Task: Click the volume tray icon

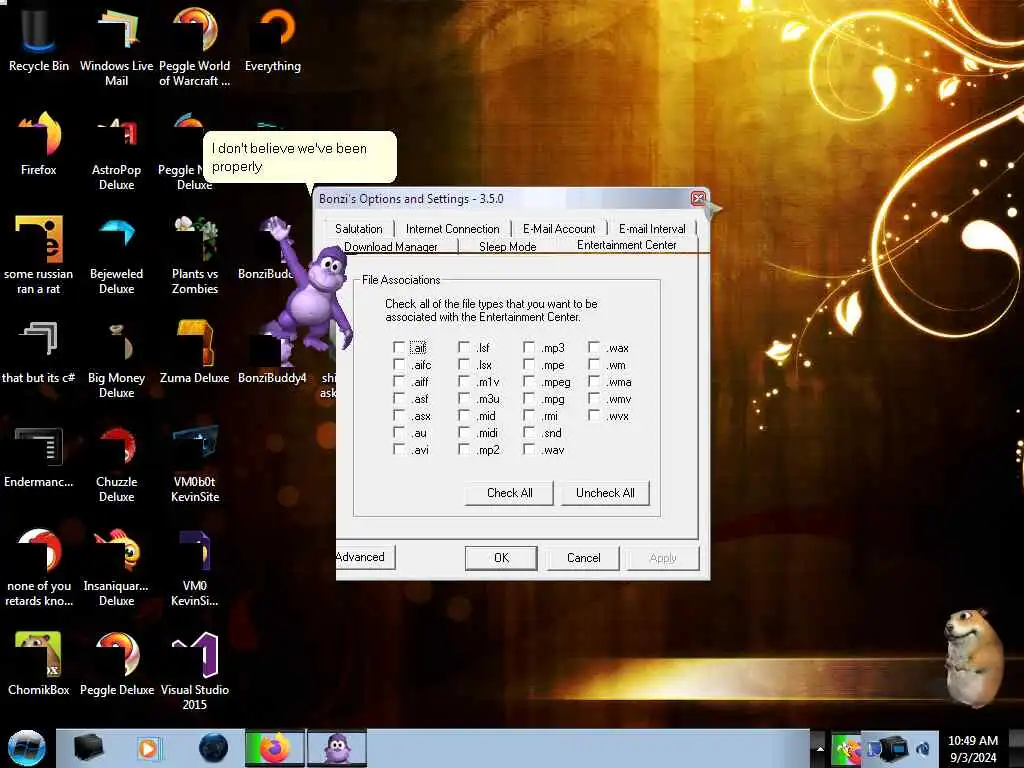Action: (x=923, y=748)
